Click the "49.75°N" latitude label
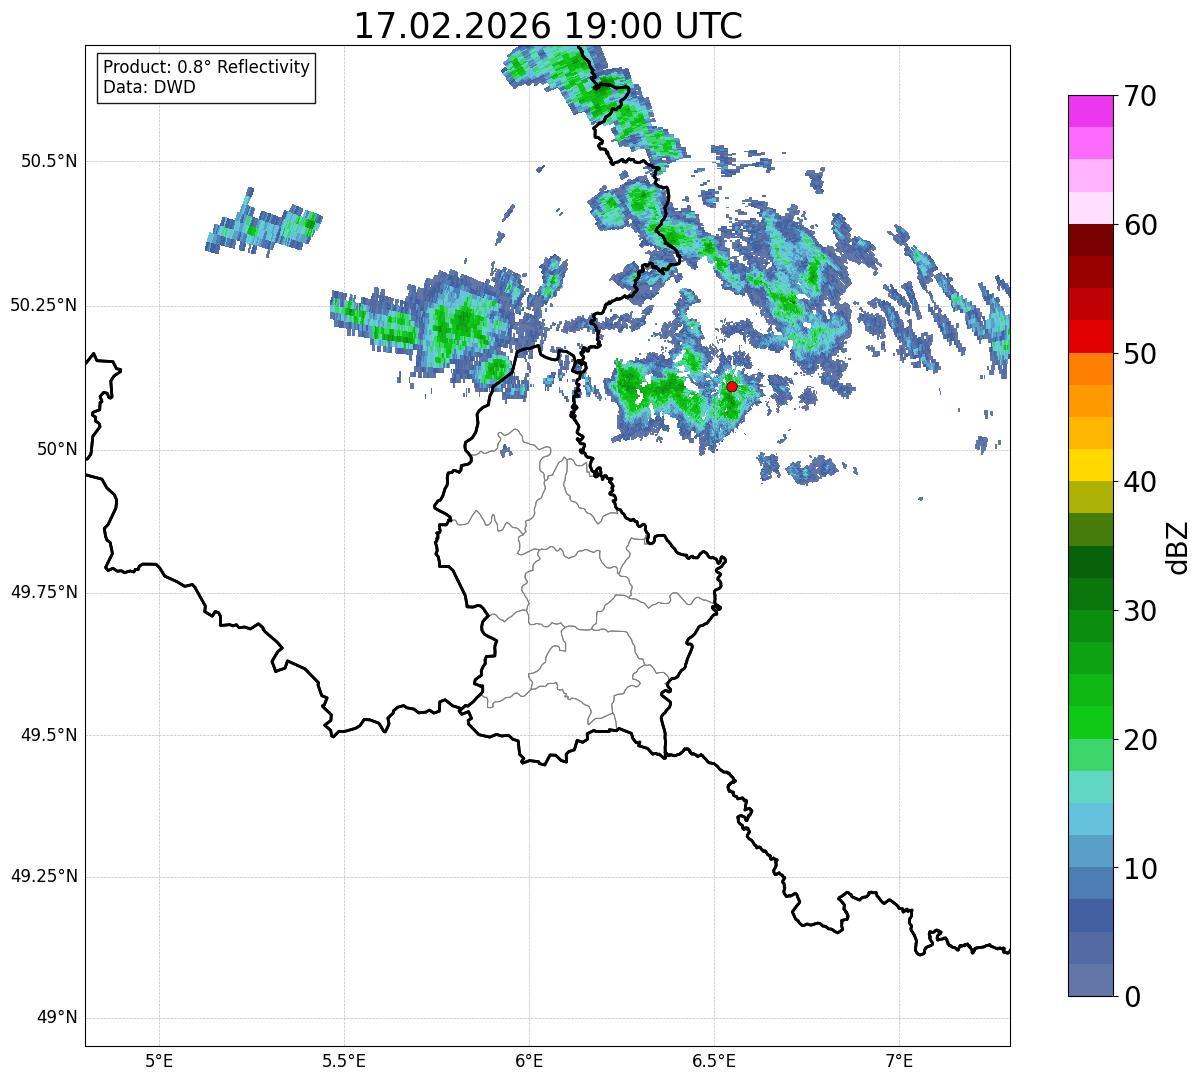Viewport: 1202px width, 1081px height. pos(43,592)
